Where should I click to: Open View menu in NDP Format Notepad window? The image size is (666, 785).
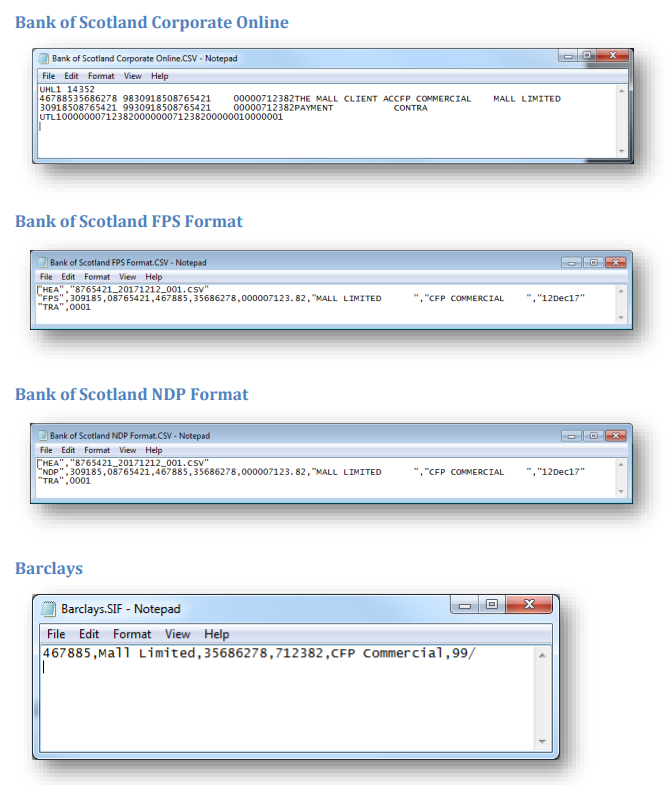(x=128, y=450)
